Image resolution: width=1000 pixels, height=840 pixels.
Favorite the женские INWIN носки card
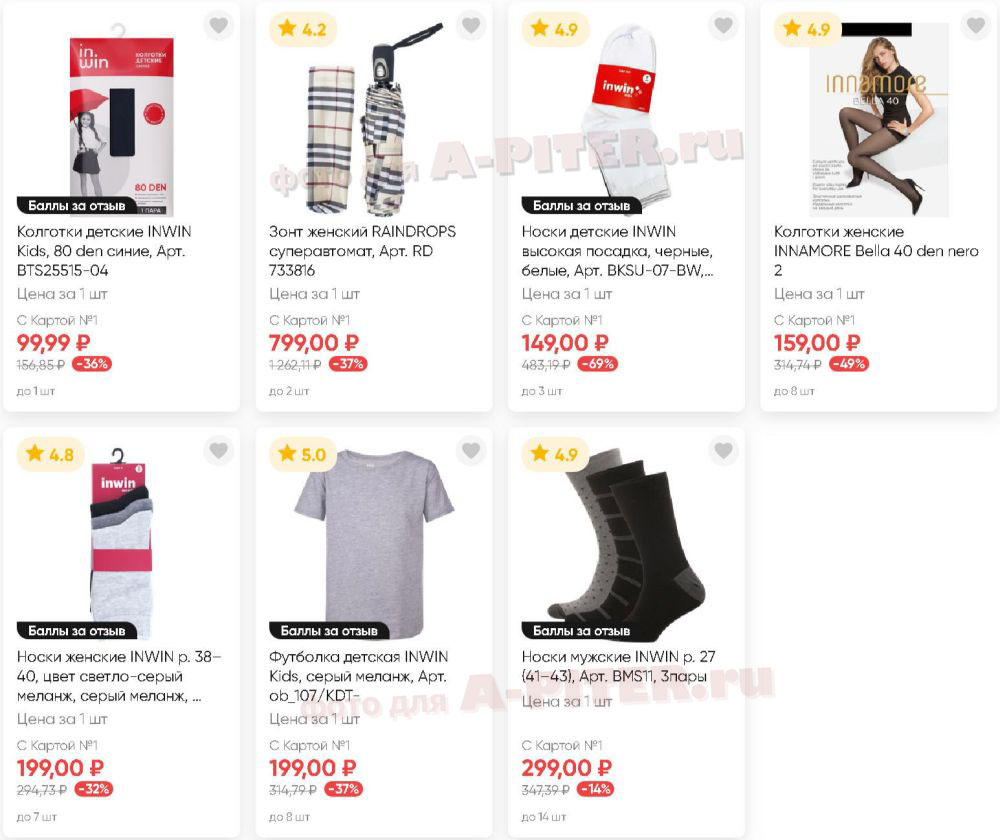[219, 451]
